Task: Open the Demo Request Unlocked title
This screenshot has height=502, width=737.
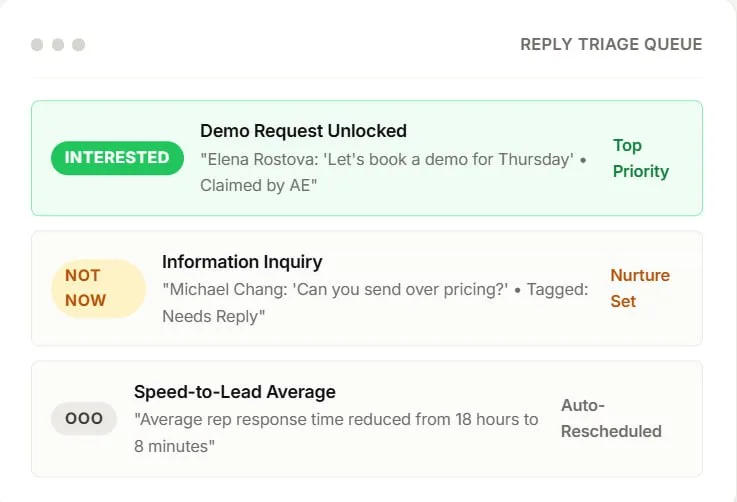Action: coord(303,131)
